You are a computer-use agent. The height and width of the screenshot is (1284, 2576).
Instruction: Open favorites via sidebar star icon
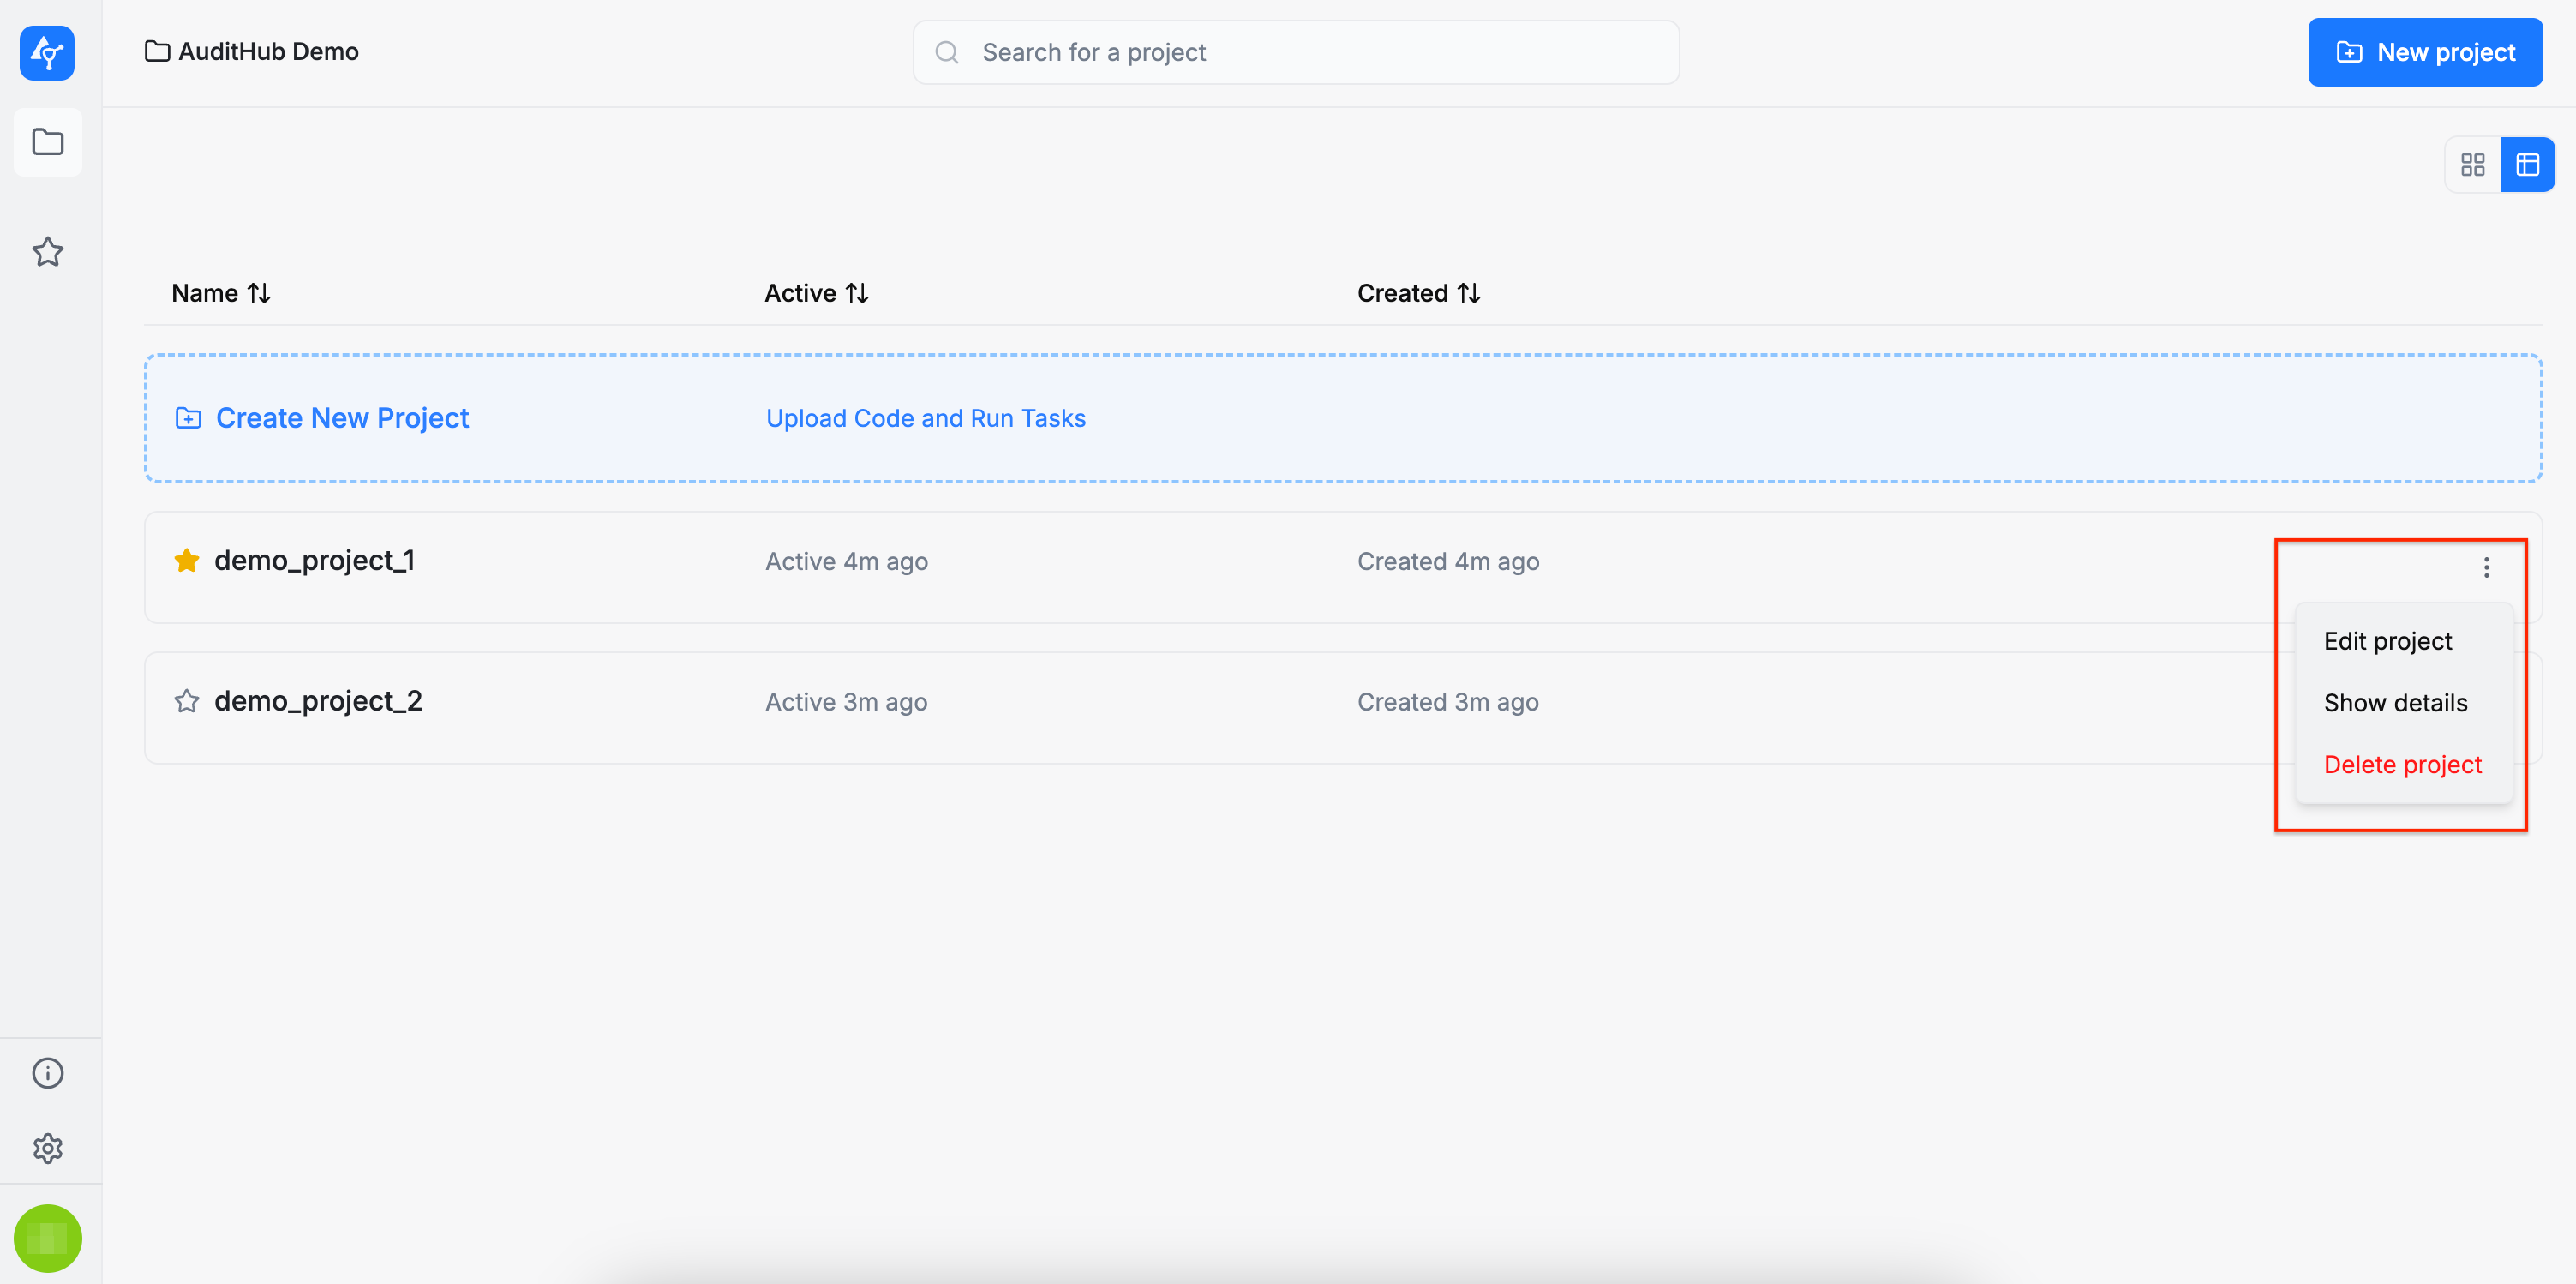coord(47,251)
